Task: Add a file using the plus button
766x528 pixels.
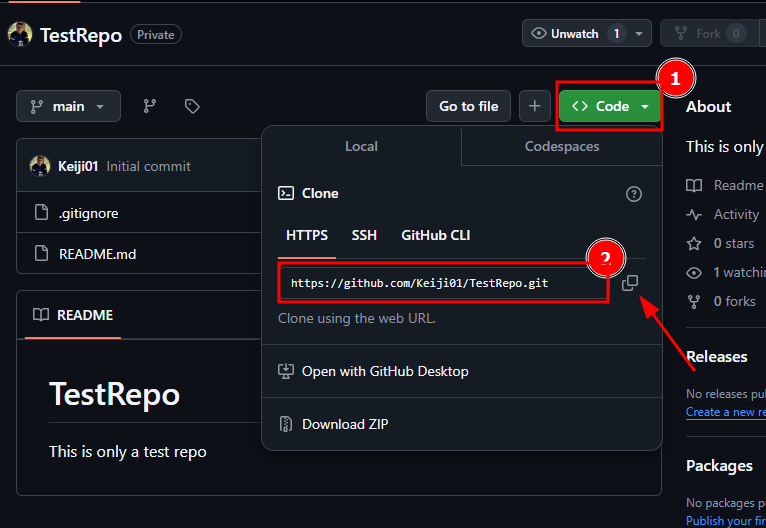Action: [x=534, y=106]
